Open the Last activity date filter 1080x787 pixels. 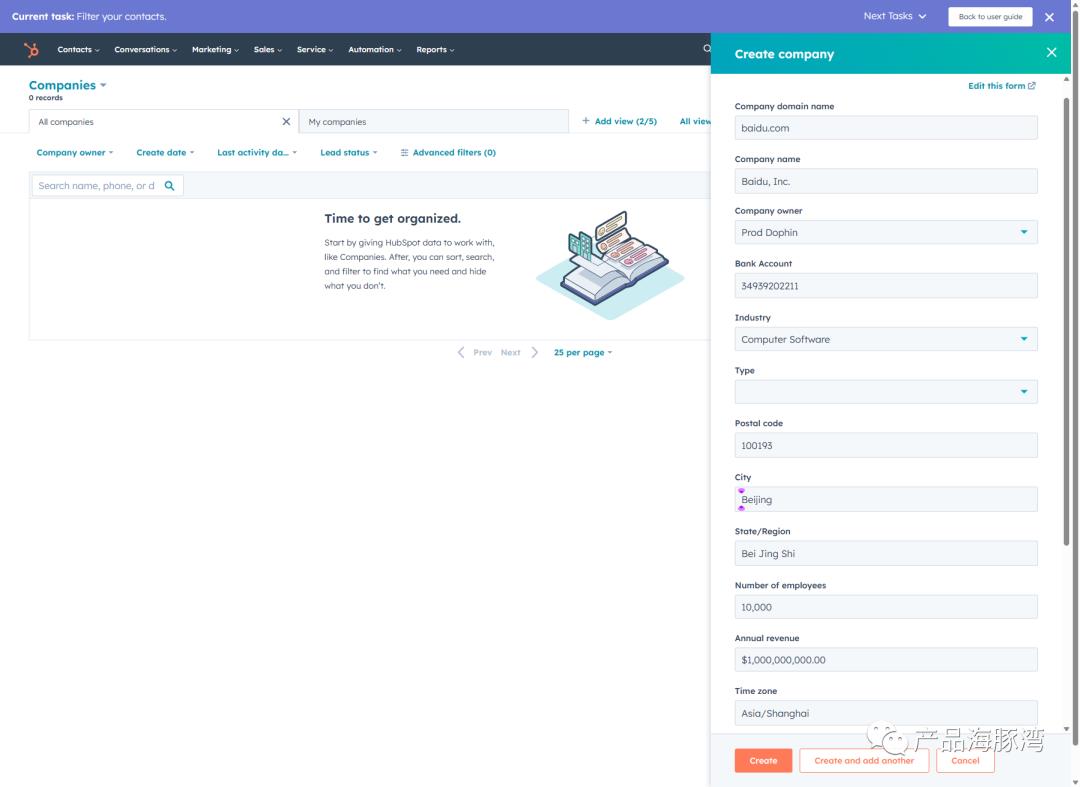(256, 153)
